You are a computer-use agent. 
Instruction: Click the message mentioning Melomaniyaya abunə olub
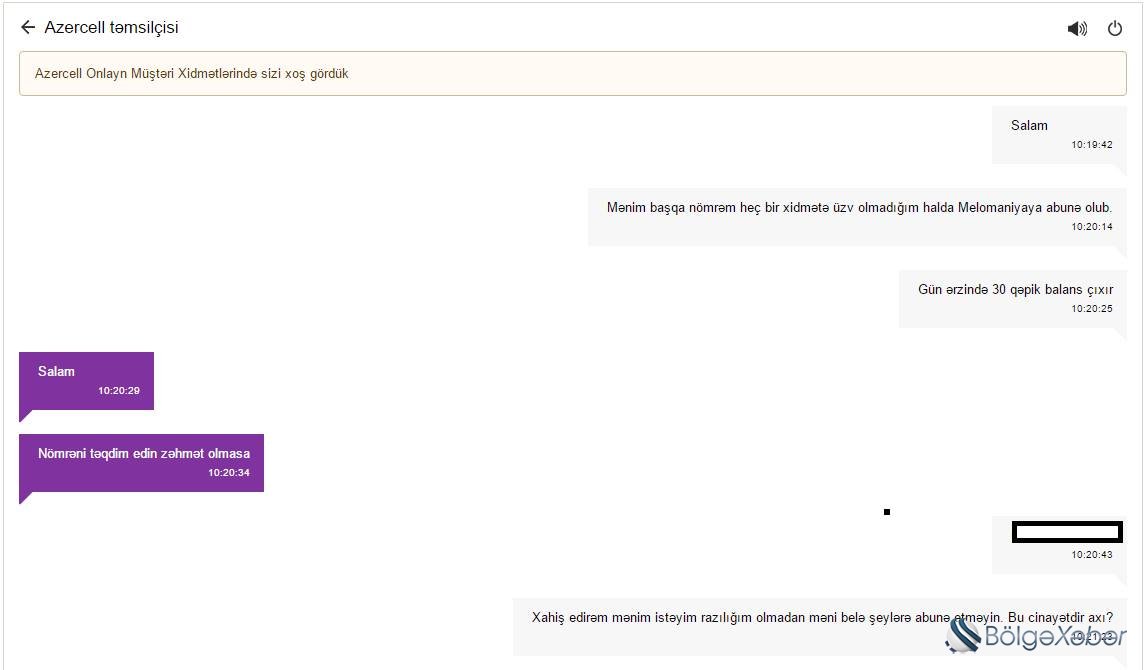point(857,216)
